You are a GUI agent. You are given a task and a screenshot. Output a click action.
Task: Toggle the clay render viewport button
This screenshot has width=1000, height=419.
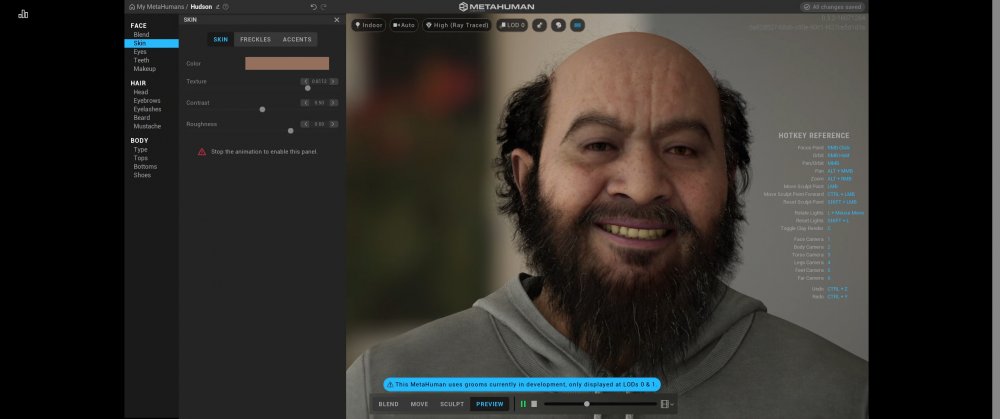558,24
